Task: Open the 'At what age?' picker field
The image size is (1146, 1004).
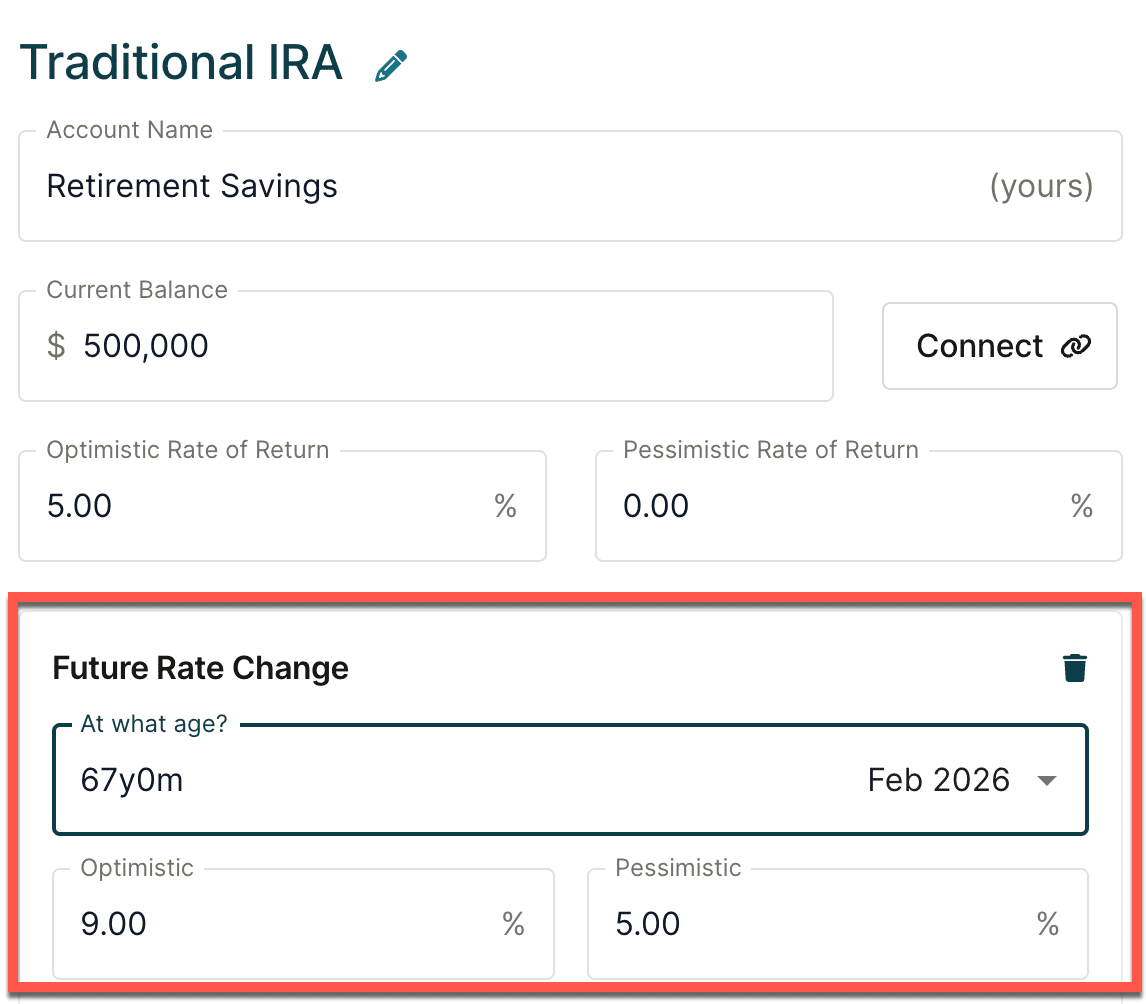Action: pyautogui.click(x=400, y=780)
